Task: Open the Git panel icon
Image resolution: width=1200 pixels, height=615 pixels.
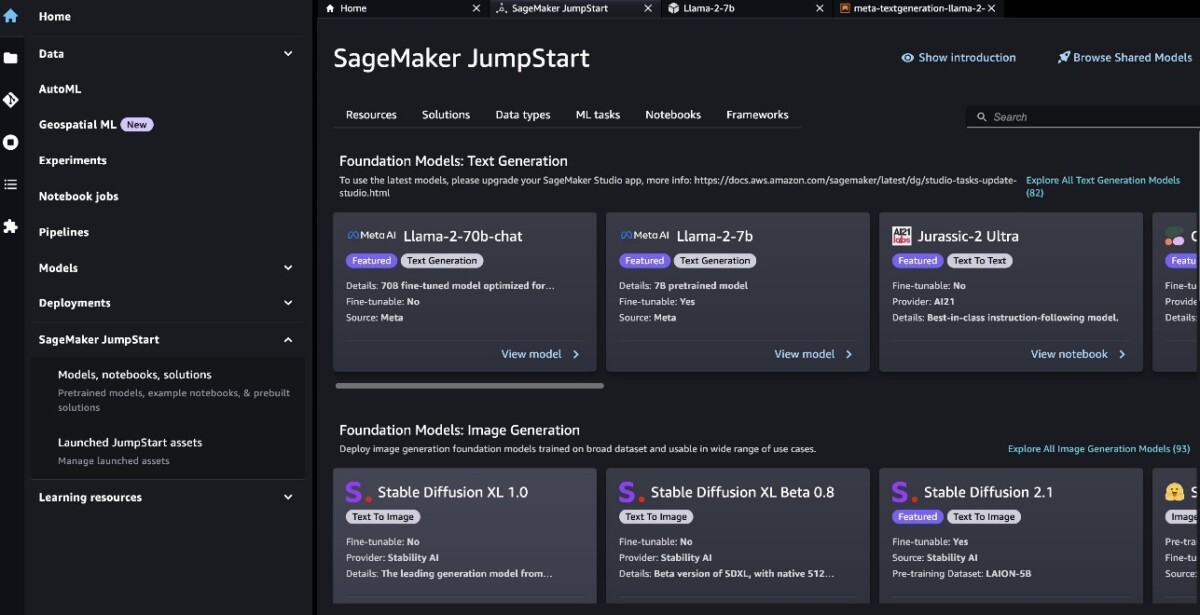Action: coord(11,100)
